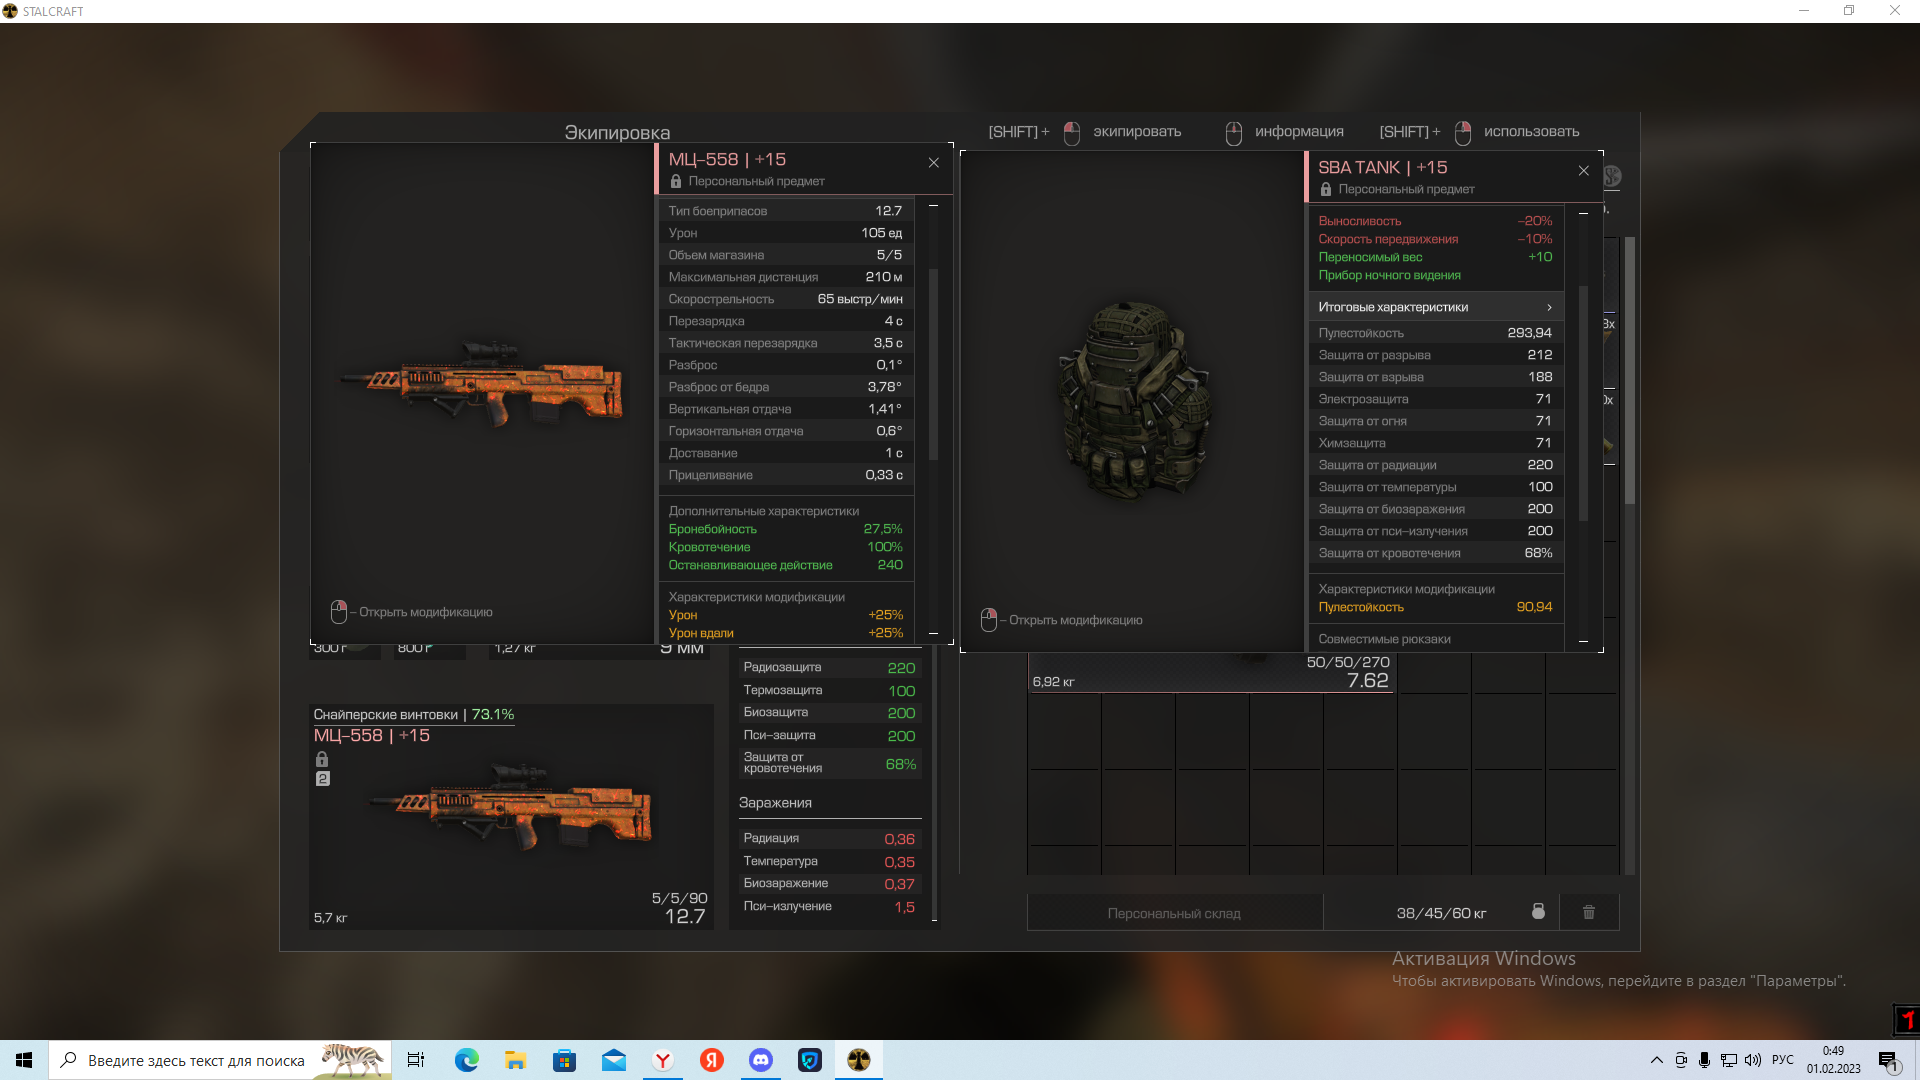The width and height of the screenshot is (1920, 1080).
Task: Click the Совместимые рюкзаки heading
Action: [x=1384, y=639]
